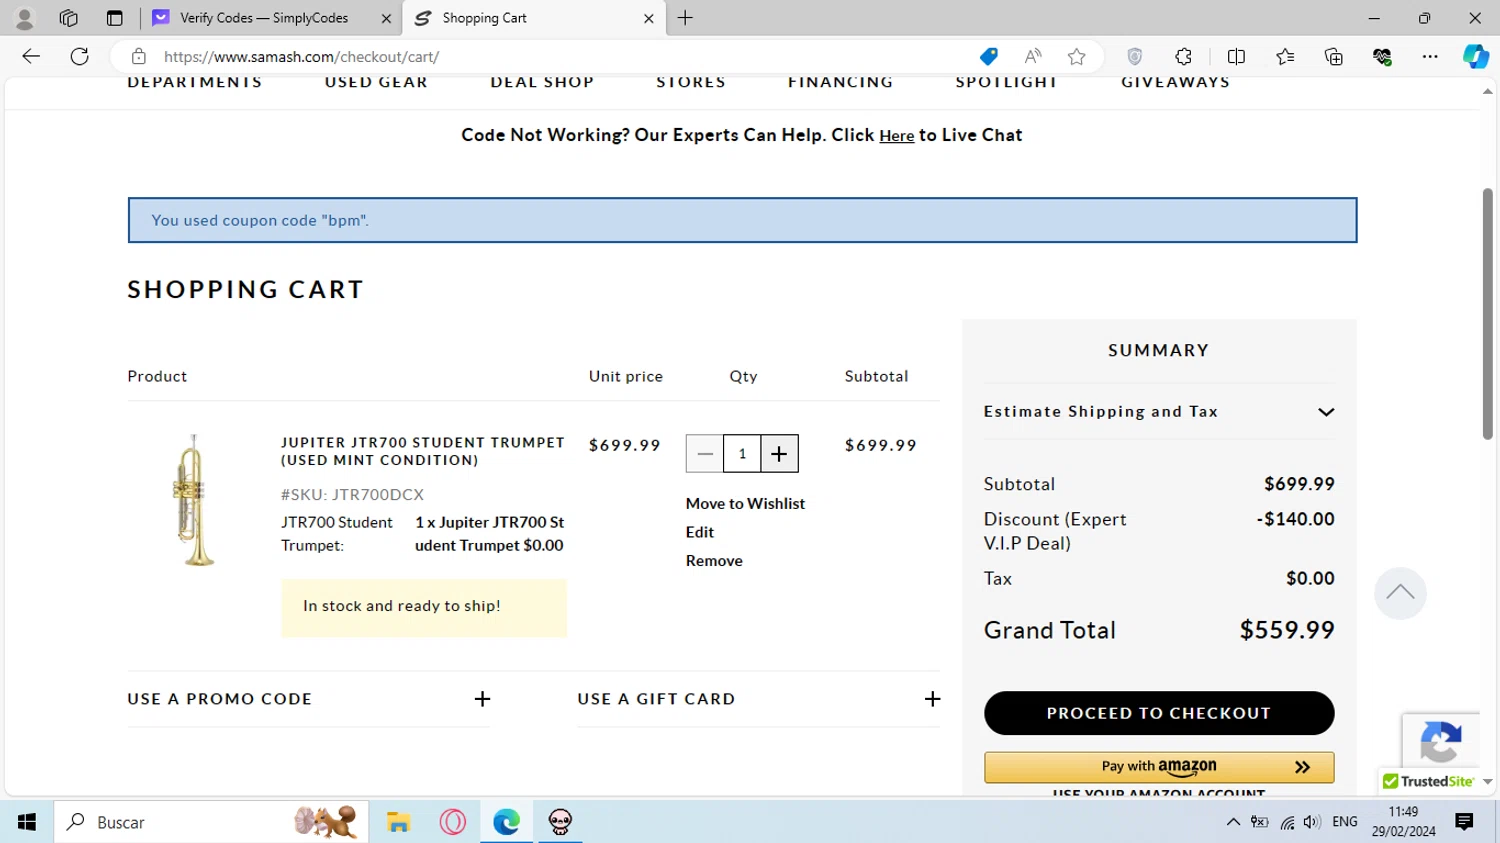Go back to the previous page
The height and width of the screenshot is (843, 1500).
31,56
